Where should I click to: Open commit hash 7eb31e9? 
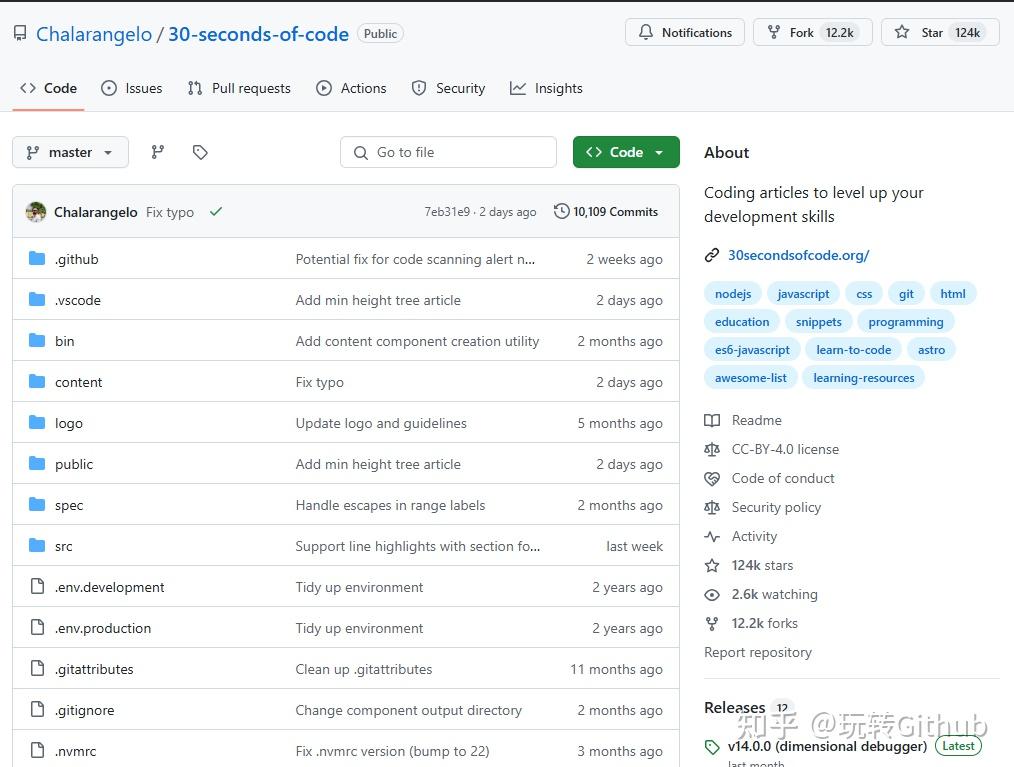(447, 211)
